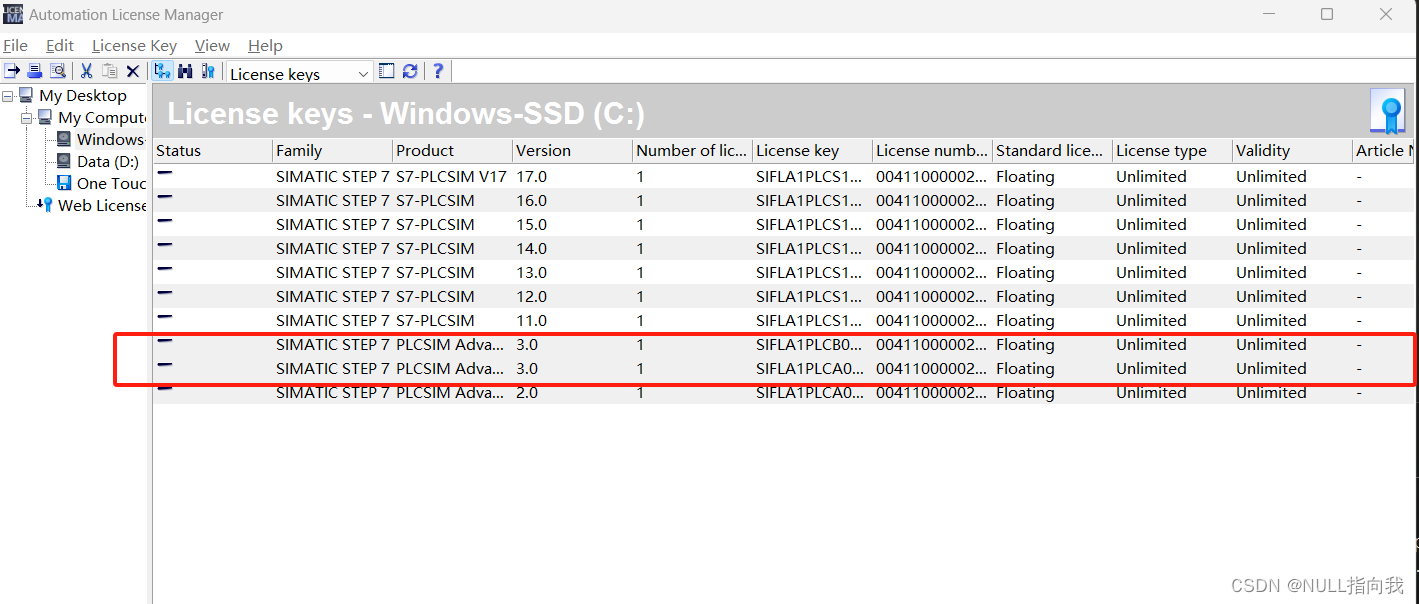Image resolution: width=1419 pixels, height=604 pixels.
Task: Open the Edit menu
Action: pos(60,46)
